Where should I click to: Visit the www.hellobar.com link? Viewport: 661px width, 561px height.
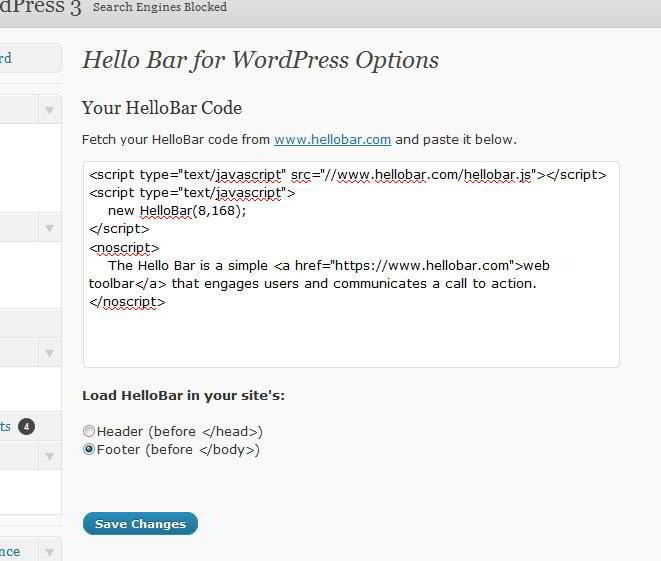click(x=332, y=139)
